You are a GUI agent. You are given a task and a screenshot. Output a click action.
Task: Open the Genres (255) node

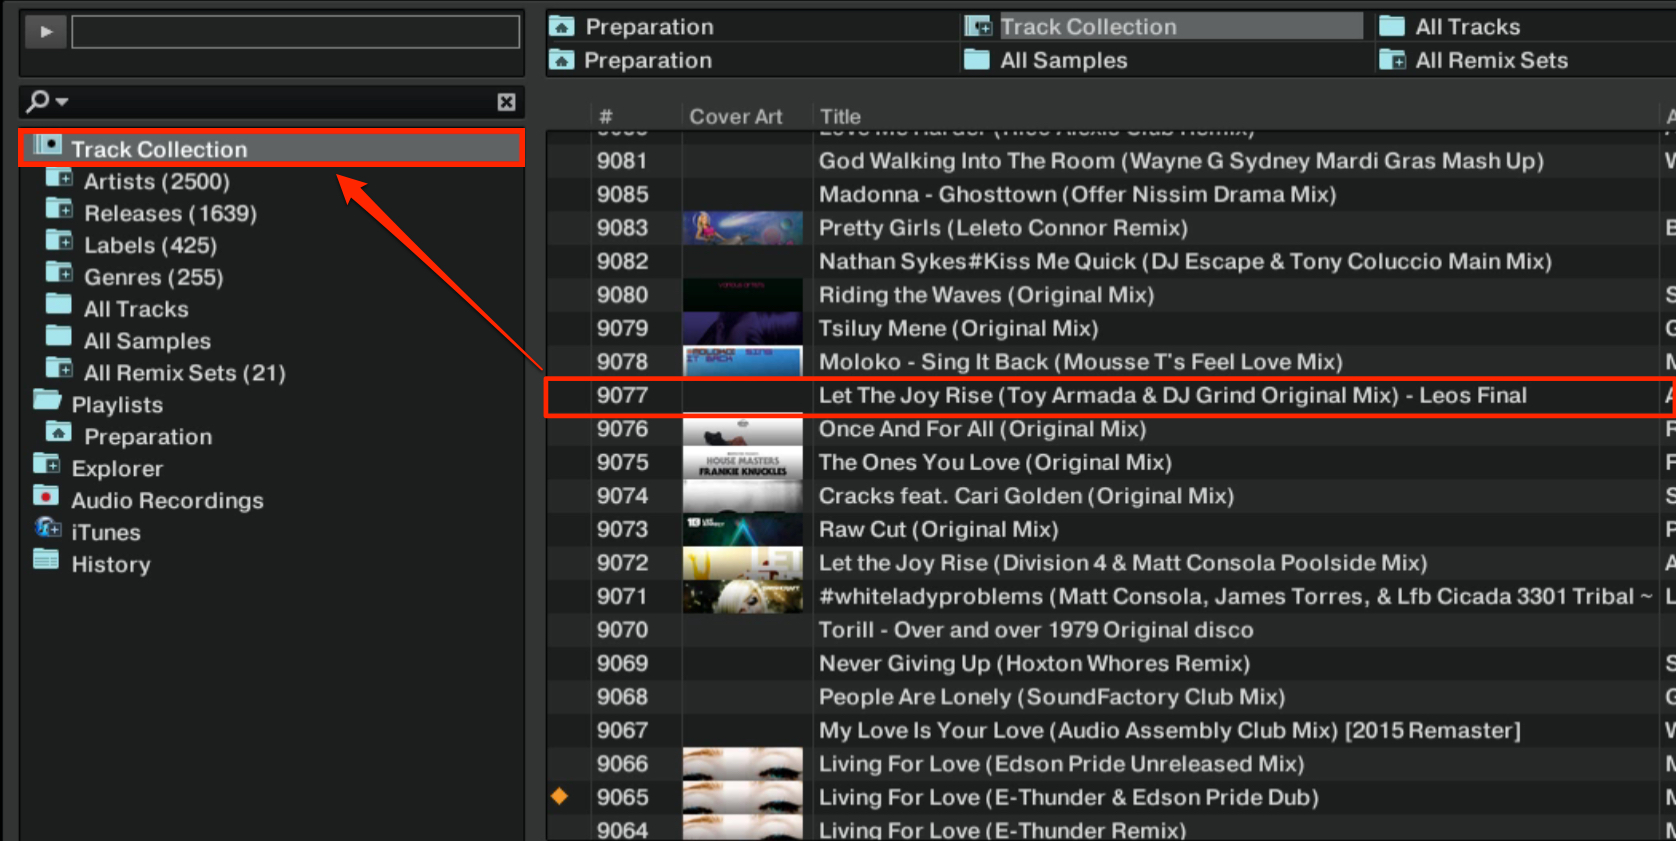pos(153,277)
